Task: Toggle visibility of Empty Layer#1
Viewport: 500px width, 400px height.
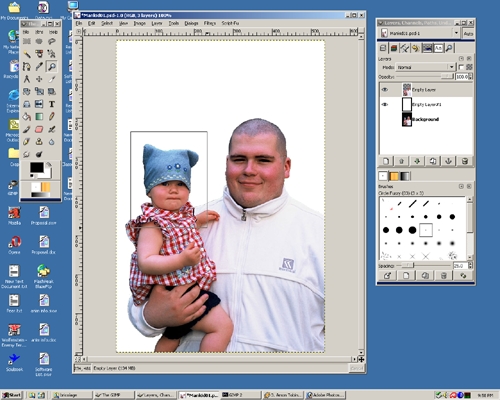Action: click(x=385, y=104)
